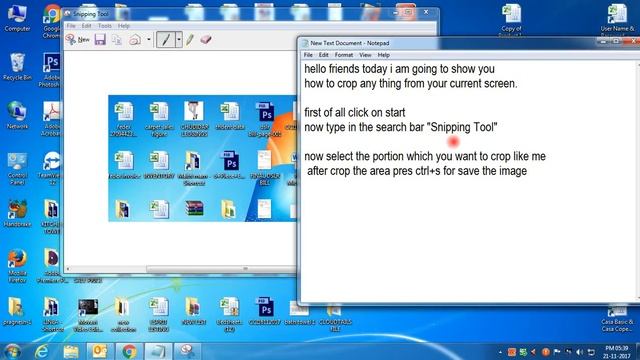The width and height of the screenshot is (640, 360).
Task: Select the pragnesh-1 folder on desktop
Action: coord(17,311)
